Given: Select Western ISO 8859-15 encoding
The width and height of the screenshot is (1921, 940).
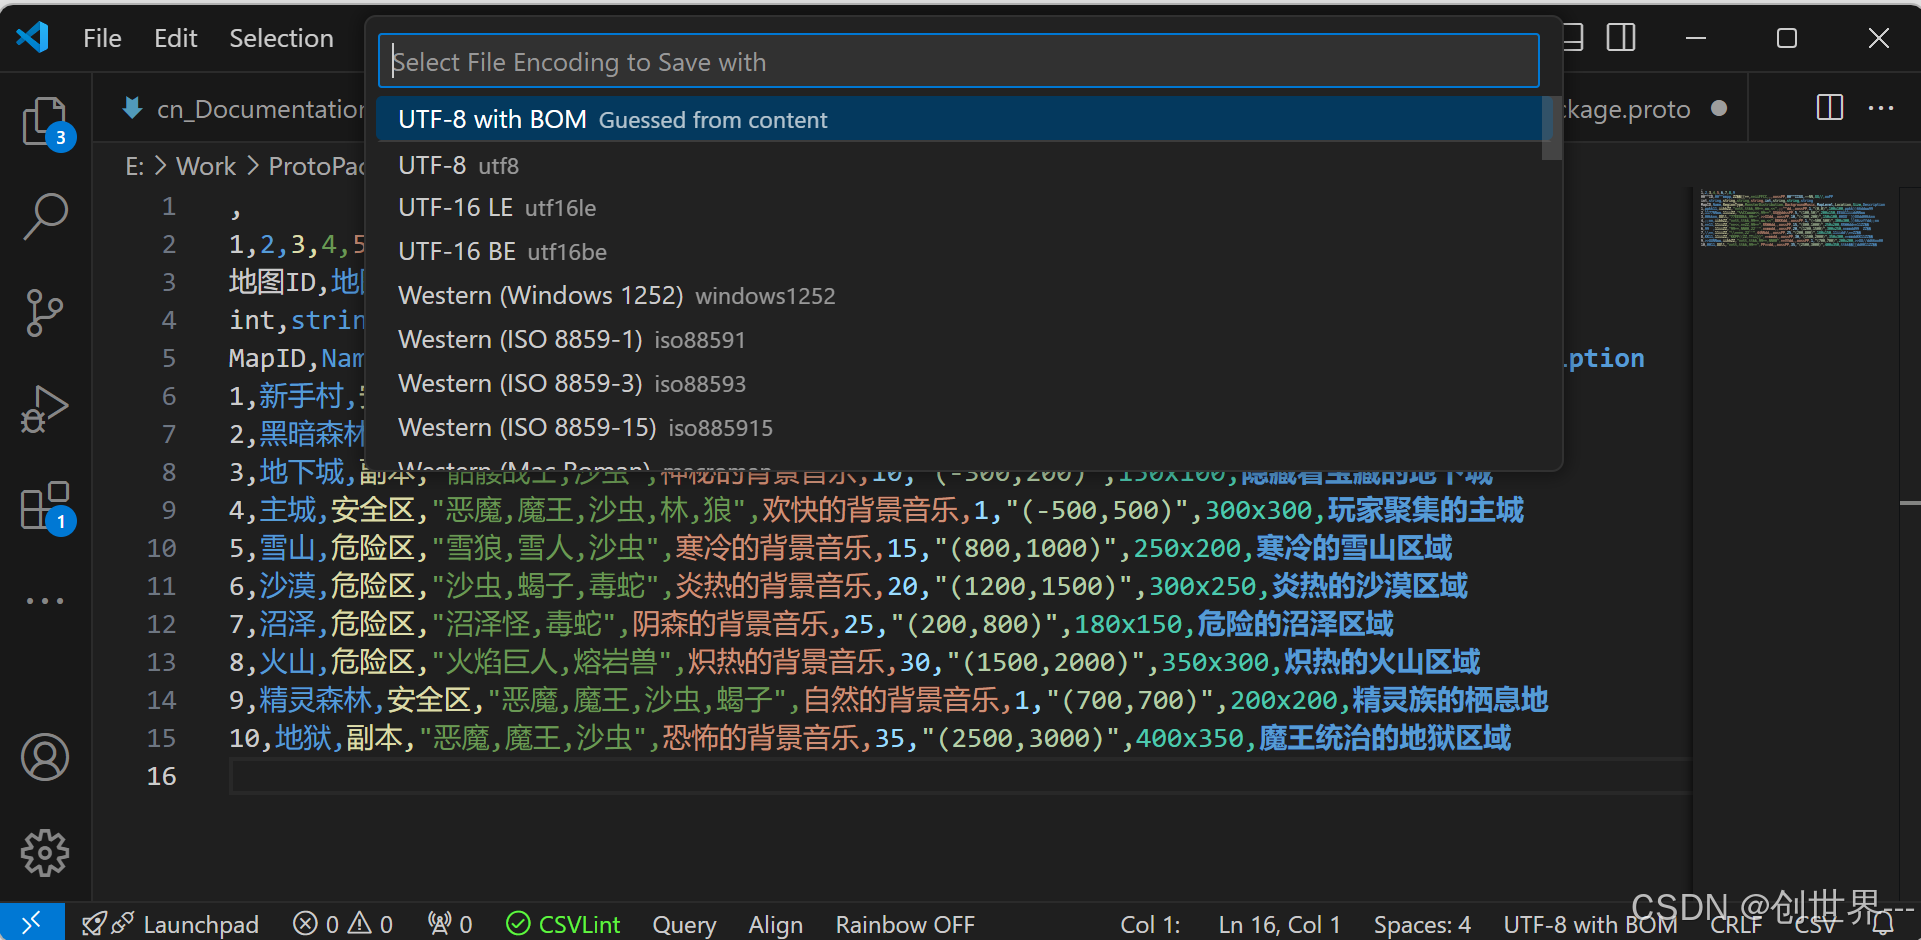Looking at the screenshot, I should click(x=958, y=427).
